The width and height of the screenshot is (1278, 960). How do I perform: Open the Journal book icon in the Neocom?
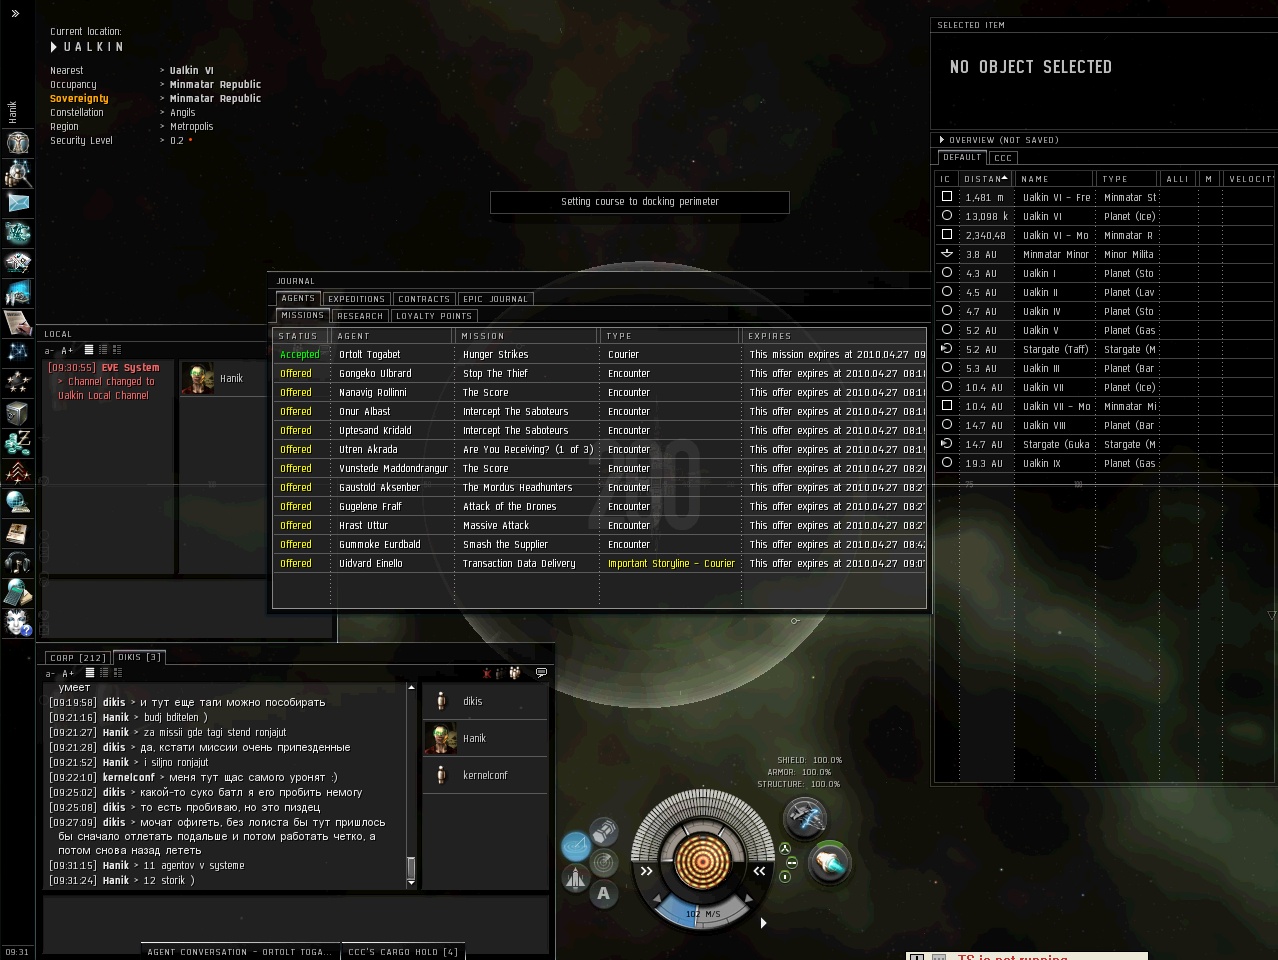point(17,532)
